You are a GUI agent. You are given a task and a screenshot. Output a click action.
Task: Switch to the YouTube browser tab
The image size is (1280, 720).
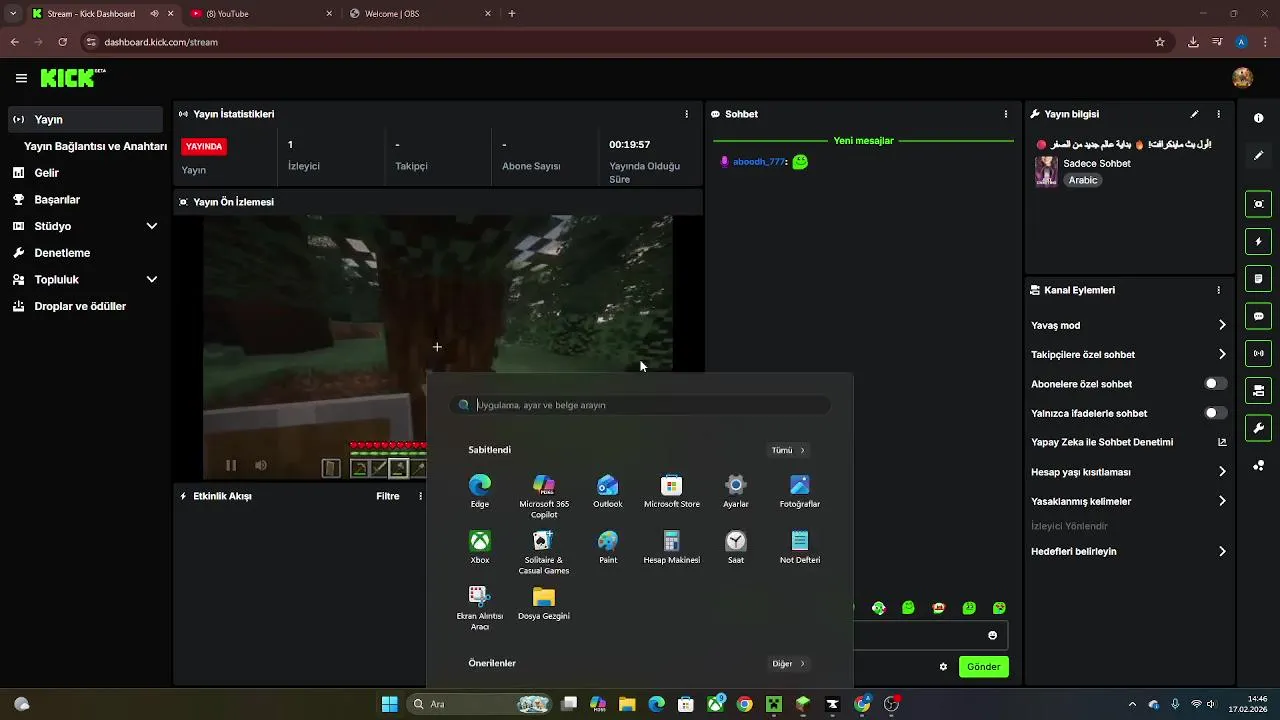(261, 14)
